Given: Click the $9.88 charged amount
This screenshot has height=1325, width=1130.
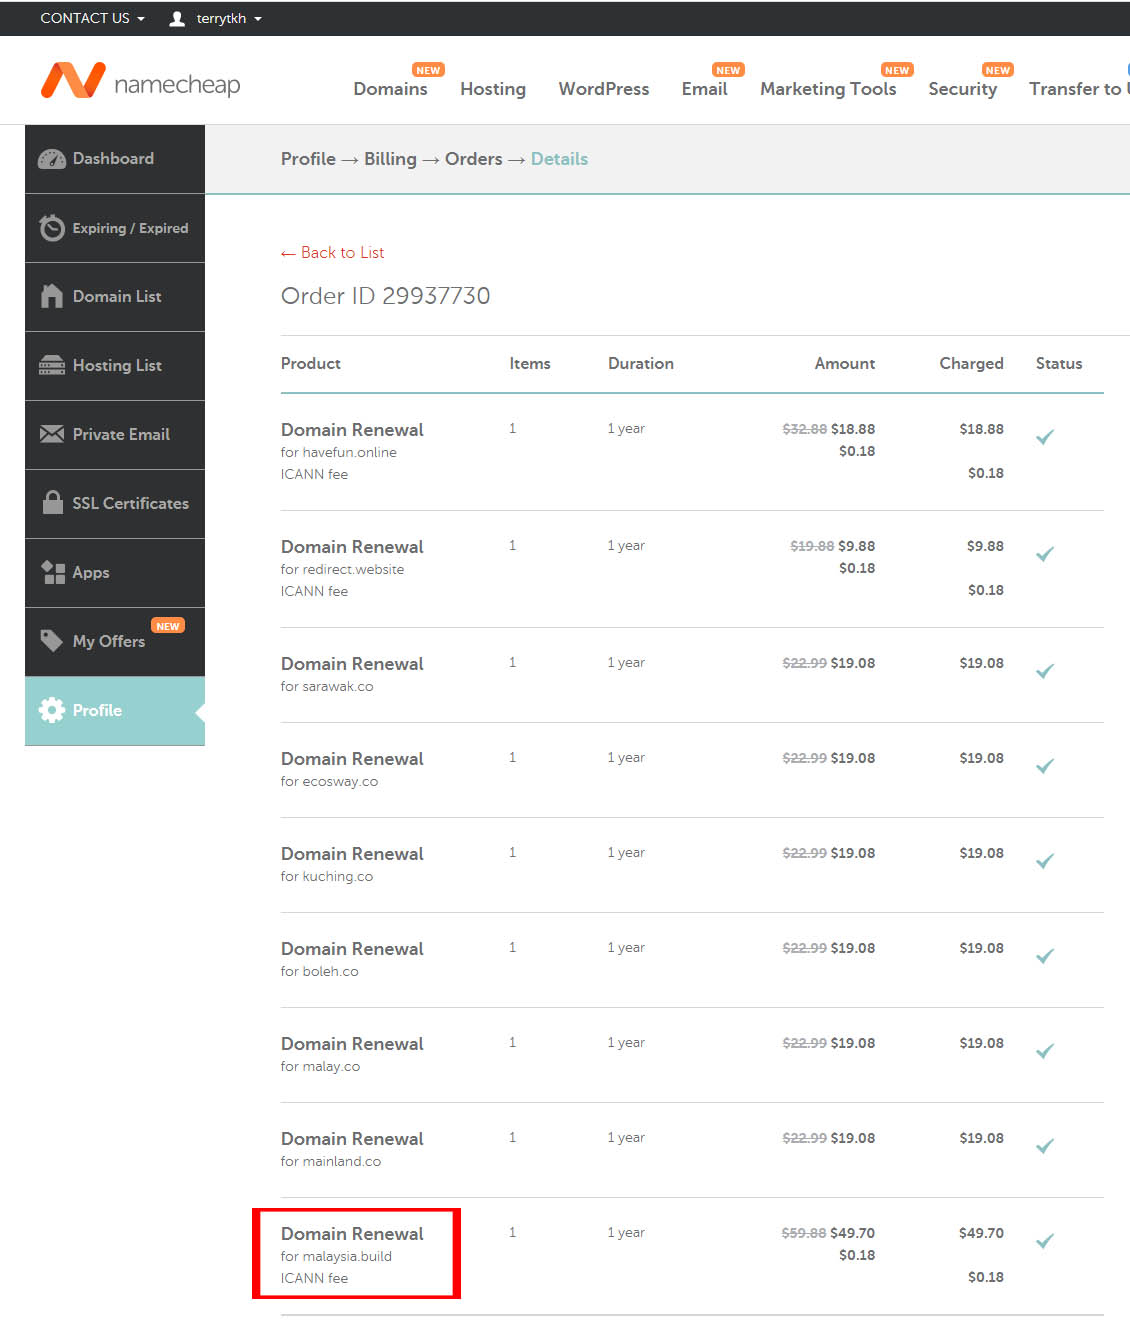Looking at the screenshot, I should [x=985, y=547].
